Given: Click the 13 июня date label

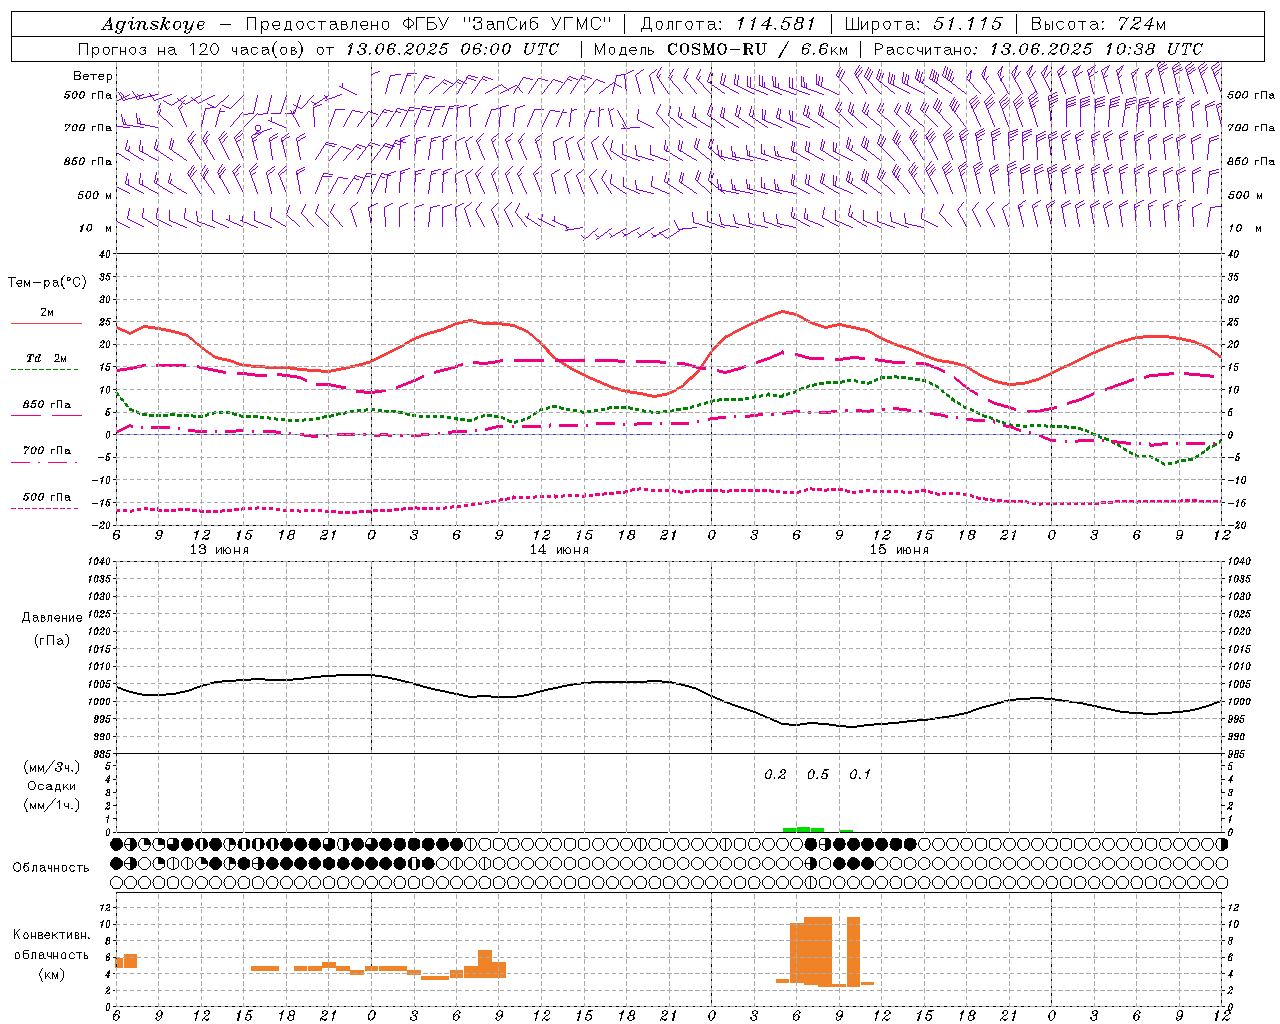Looking at the screenshot, I should (x=219, y=550).
